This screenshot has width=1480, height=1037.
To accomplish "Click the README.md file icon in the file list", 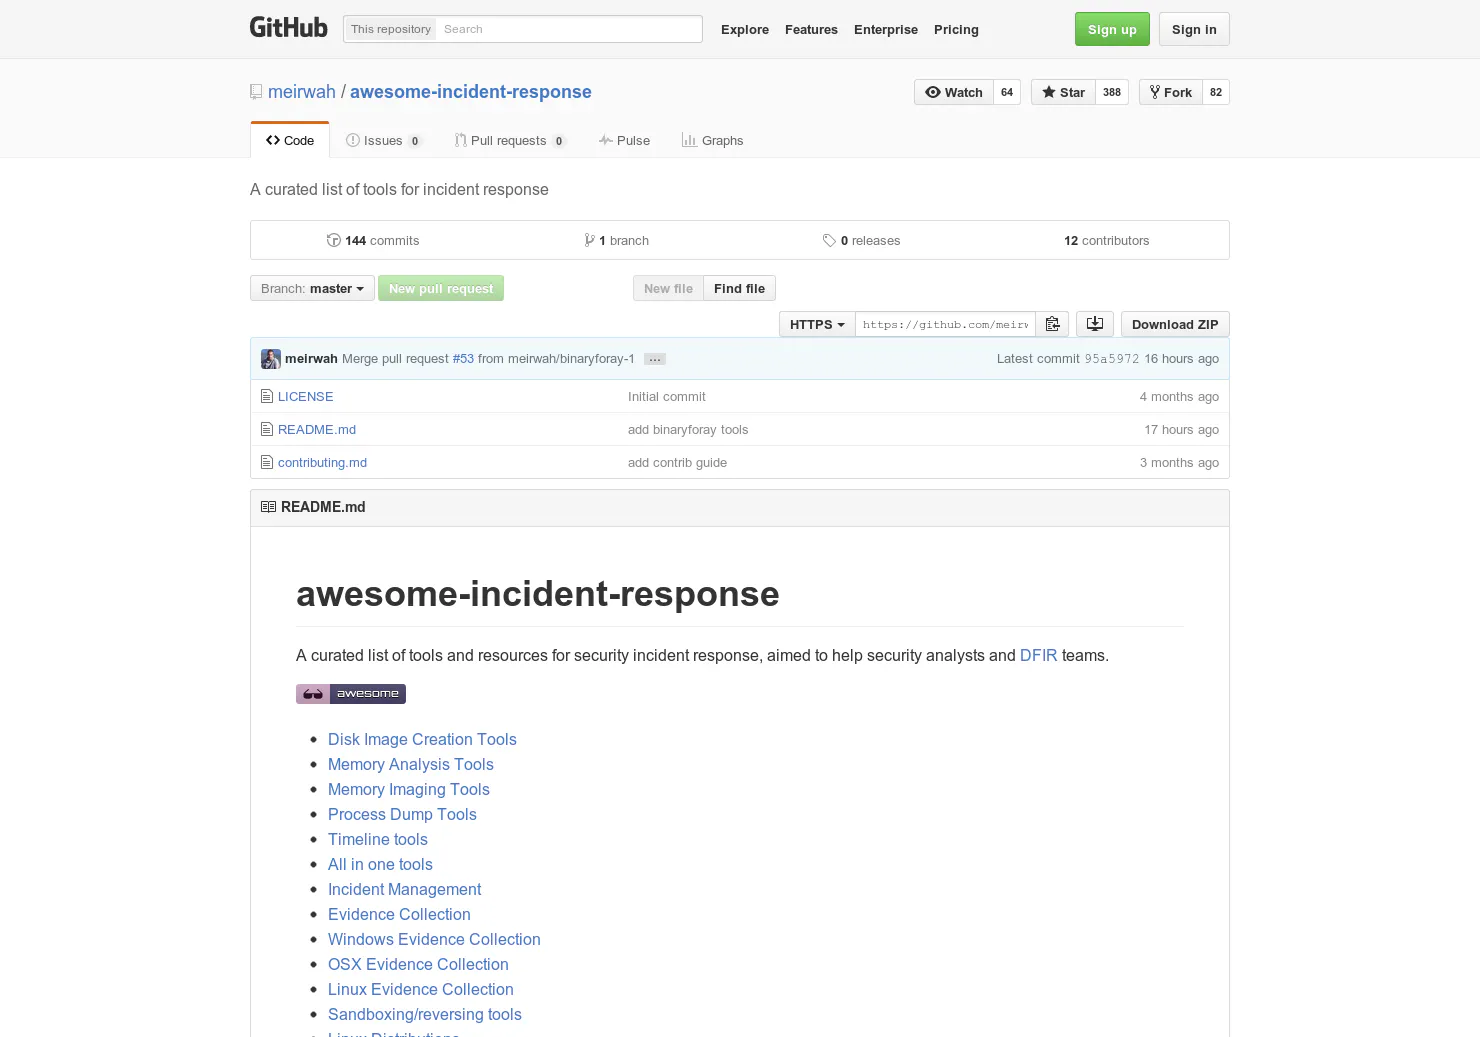I will click(x=267, y=430).
